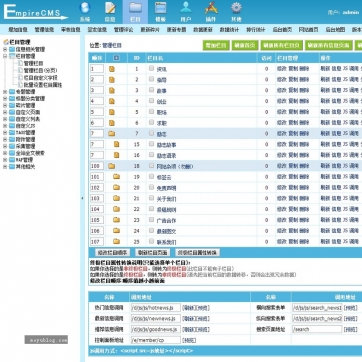Open 增加信息 in the submenu bar
This screenshot has height=362, width=362.
18,30
